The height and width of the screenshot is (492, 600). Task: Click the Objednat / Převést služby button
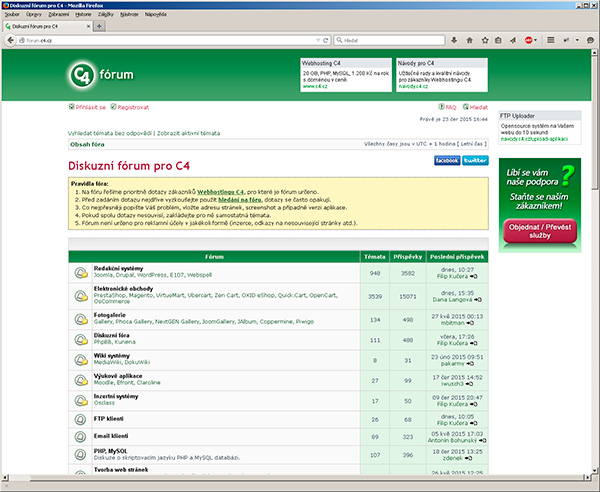click(538, 232)
